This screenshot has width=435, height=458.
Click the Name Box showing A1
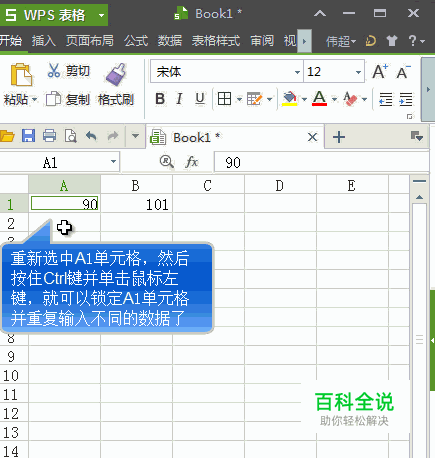pyautogui.click(x=59, y=162)
